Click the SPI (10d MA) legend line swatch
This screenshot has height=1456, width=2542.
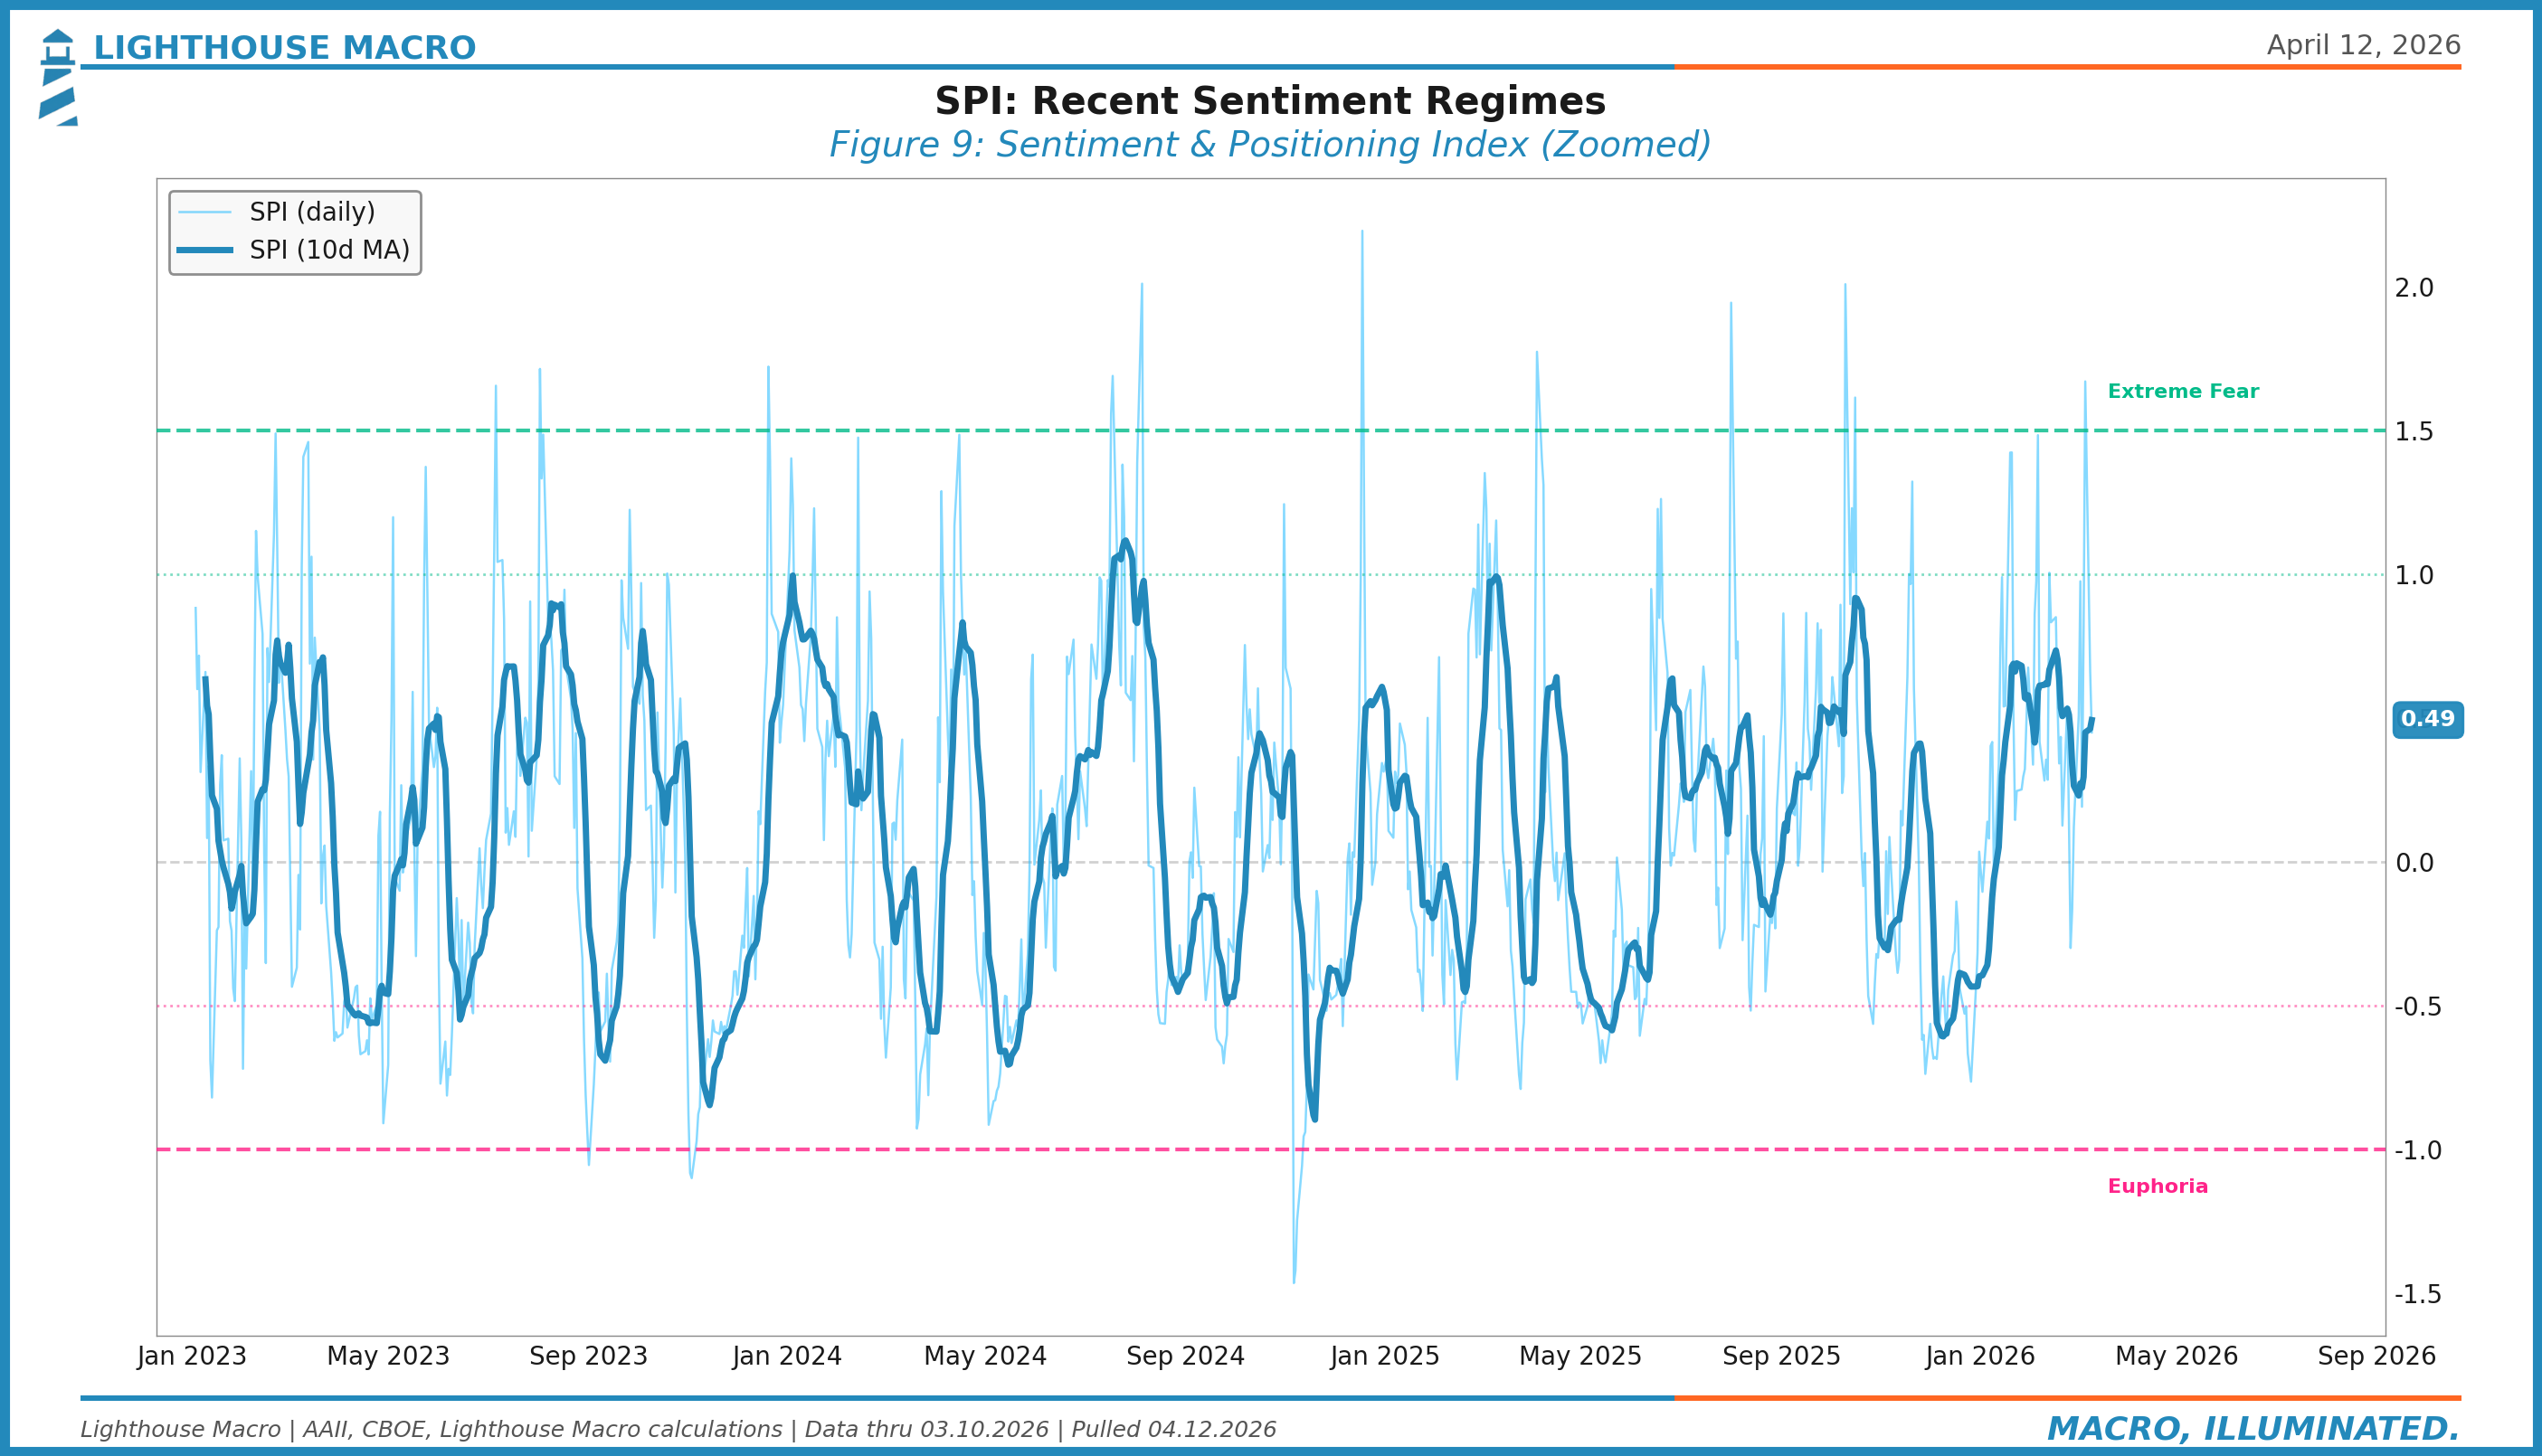[205, 250]
